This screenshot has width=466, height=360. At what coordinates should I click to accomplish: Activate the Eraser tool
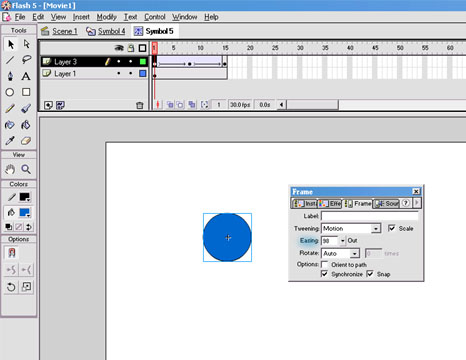[x=26, y=141]
